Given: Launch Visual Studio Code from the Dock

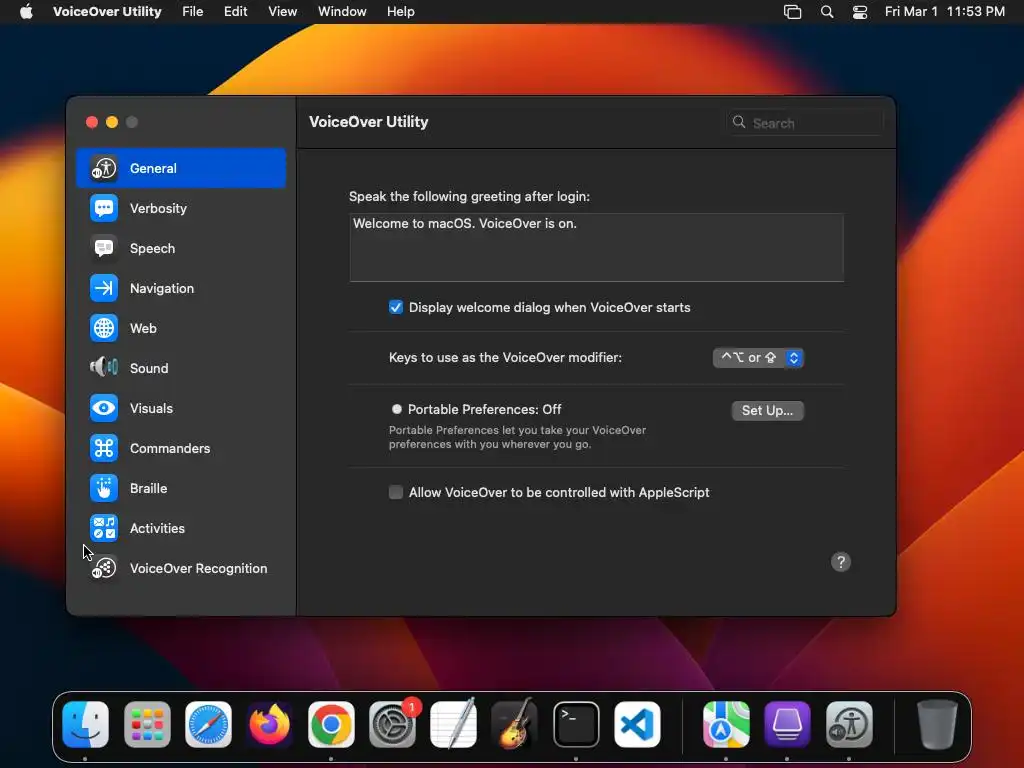Looking at the screenshot, I should 637,724.
